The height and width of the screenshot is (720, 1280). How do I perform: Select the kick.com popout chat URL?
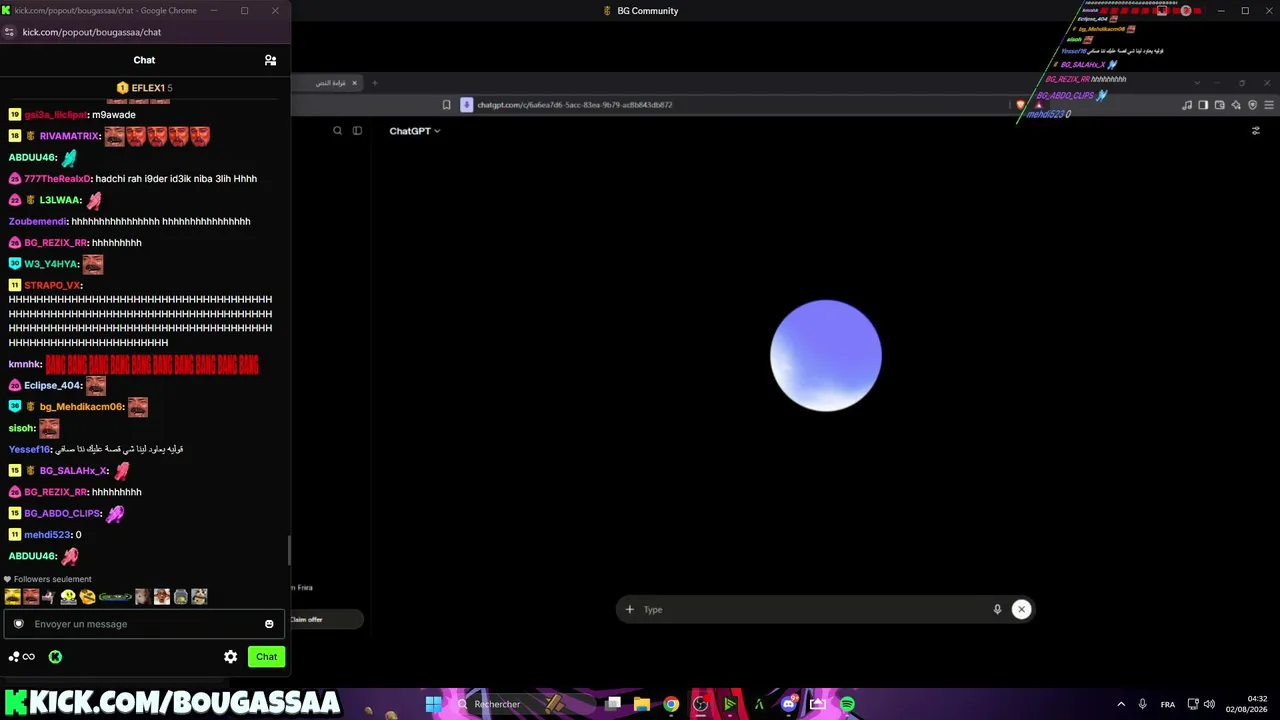pos(92,32)
